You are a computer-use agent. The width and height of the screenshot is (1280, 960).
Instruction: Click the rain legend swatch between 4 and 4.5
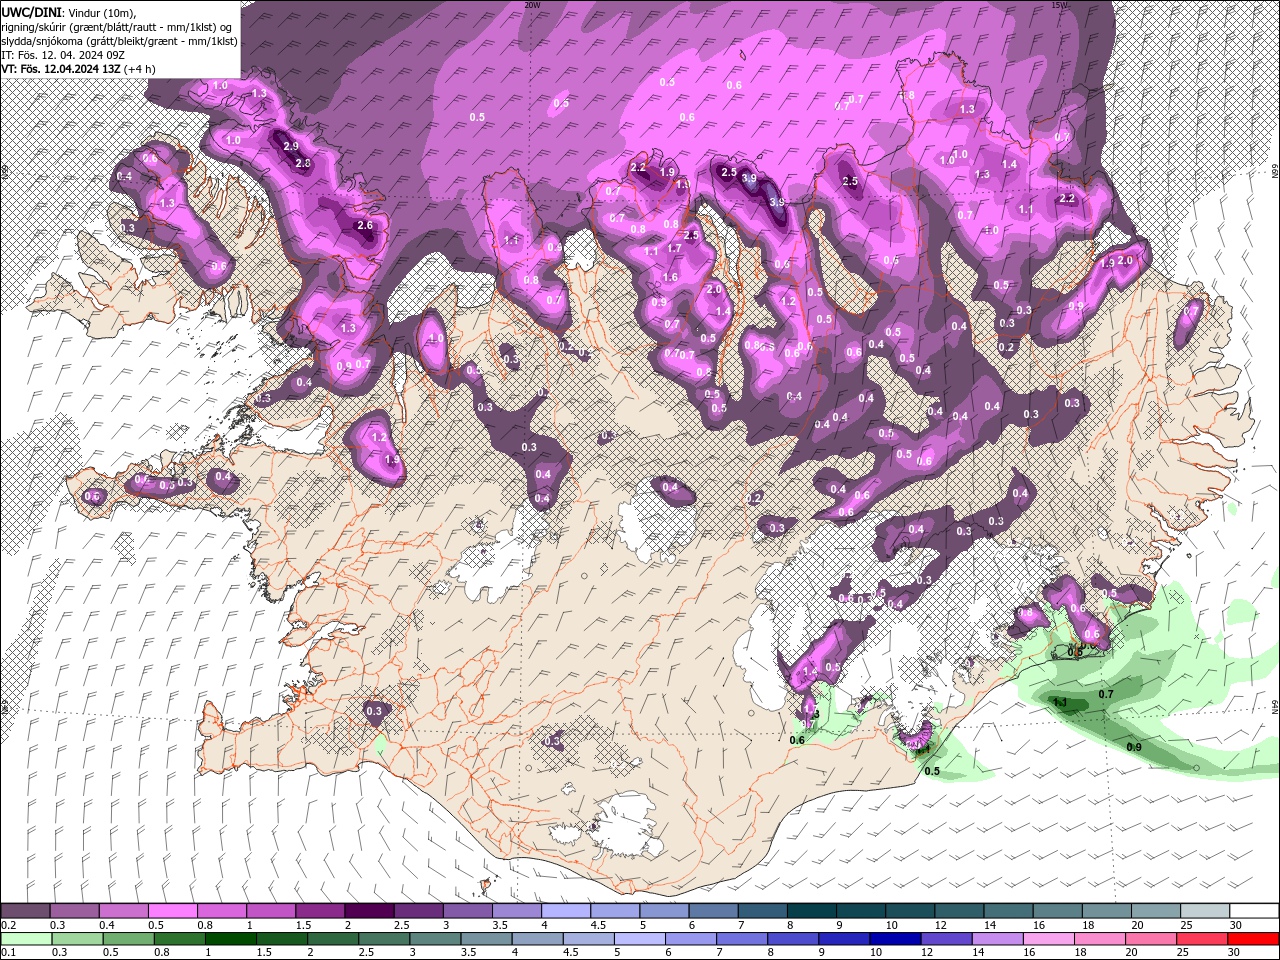pyautogui.click(x=538, y=939)
